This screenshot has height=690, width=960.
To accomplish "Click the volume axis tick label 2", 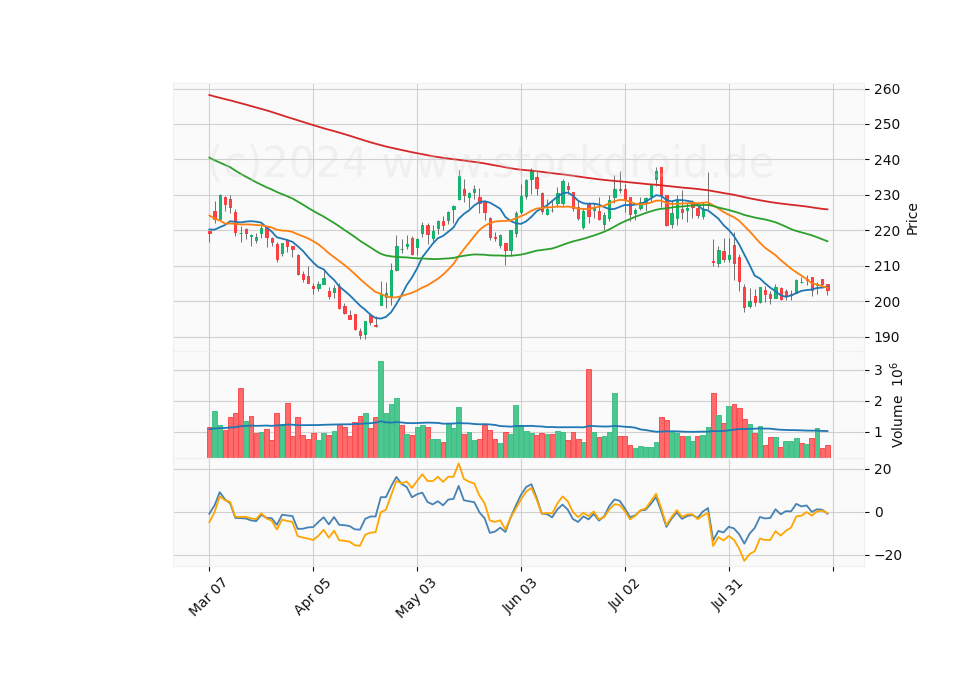I will coord(879,402).
